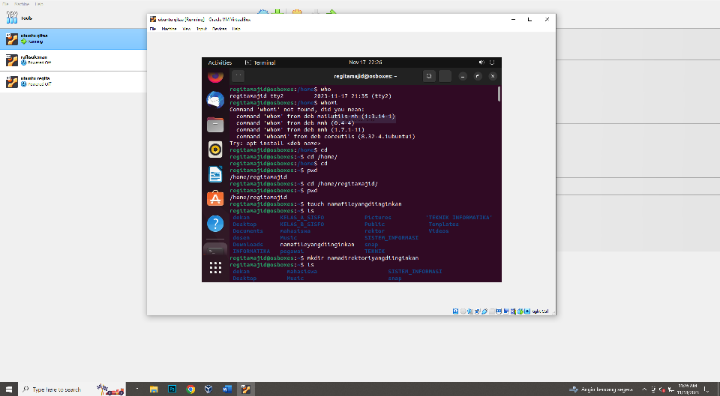
Task: Launch Firefox from the Ubuntu dock
Action: [215, 77]
